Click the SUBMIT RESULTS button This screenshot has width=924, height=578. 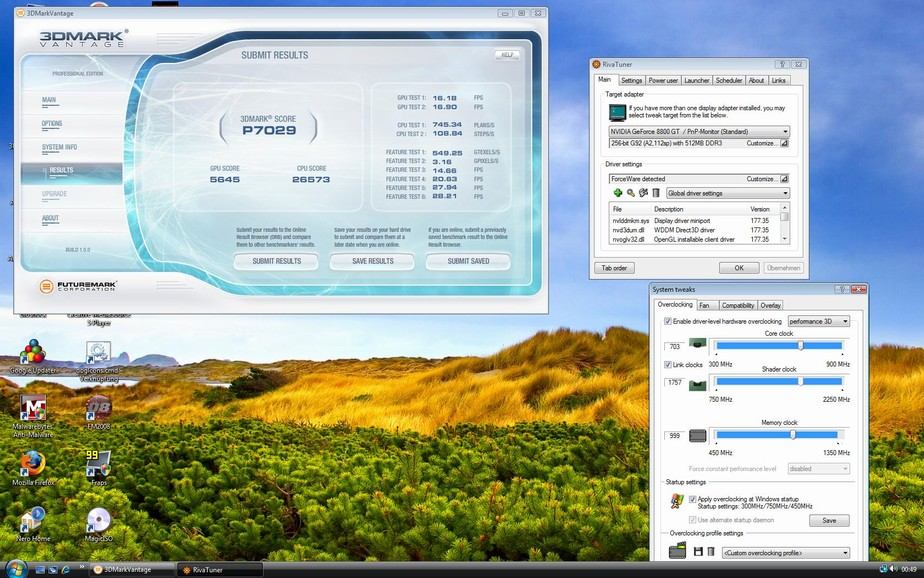pyautogui.click(x=276, y=261)
